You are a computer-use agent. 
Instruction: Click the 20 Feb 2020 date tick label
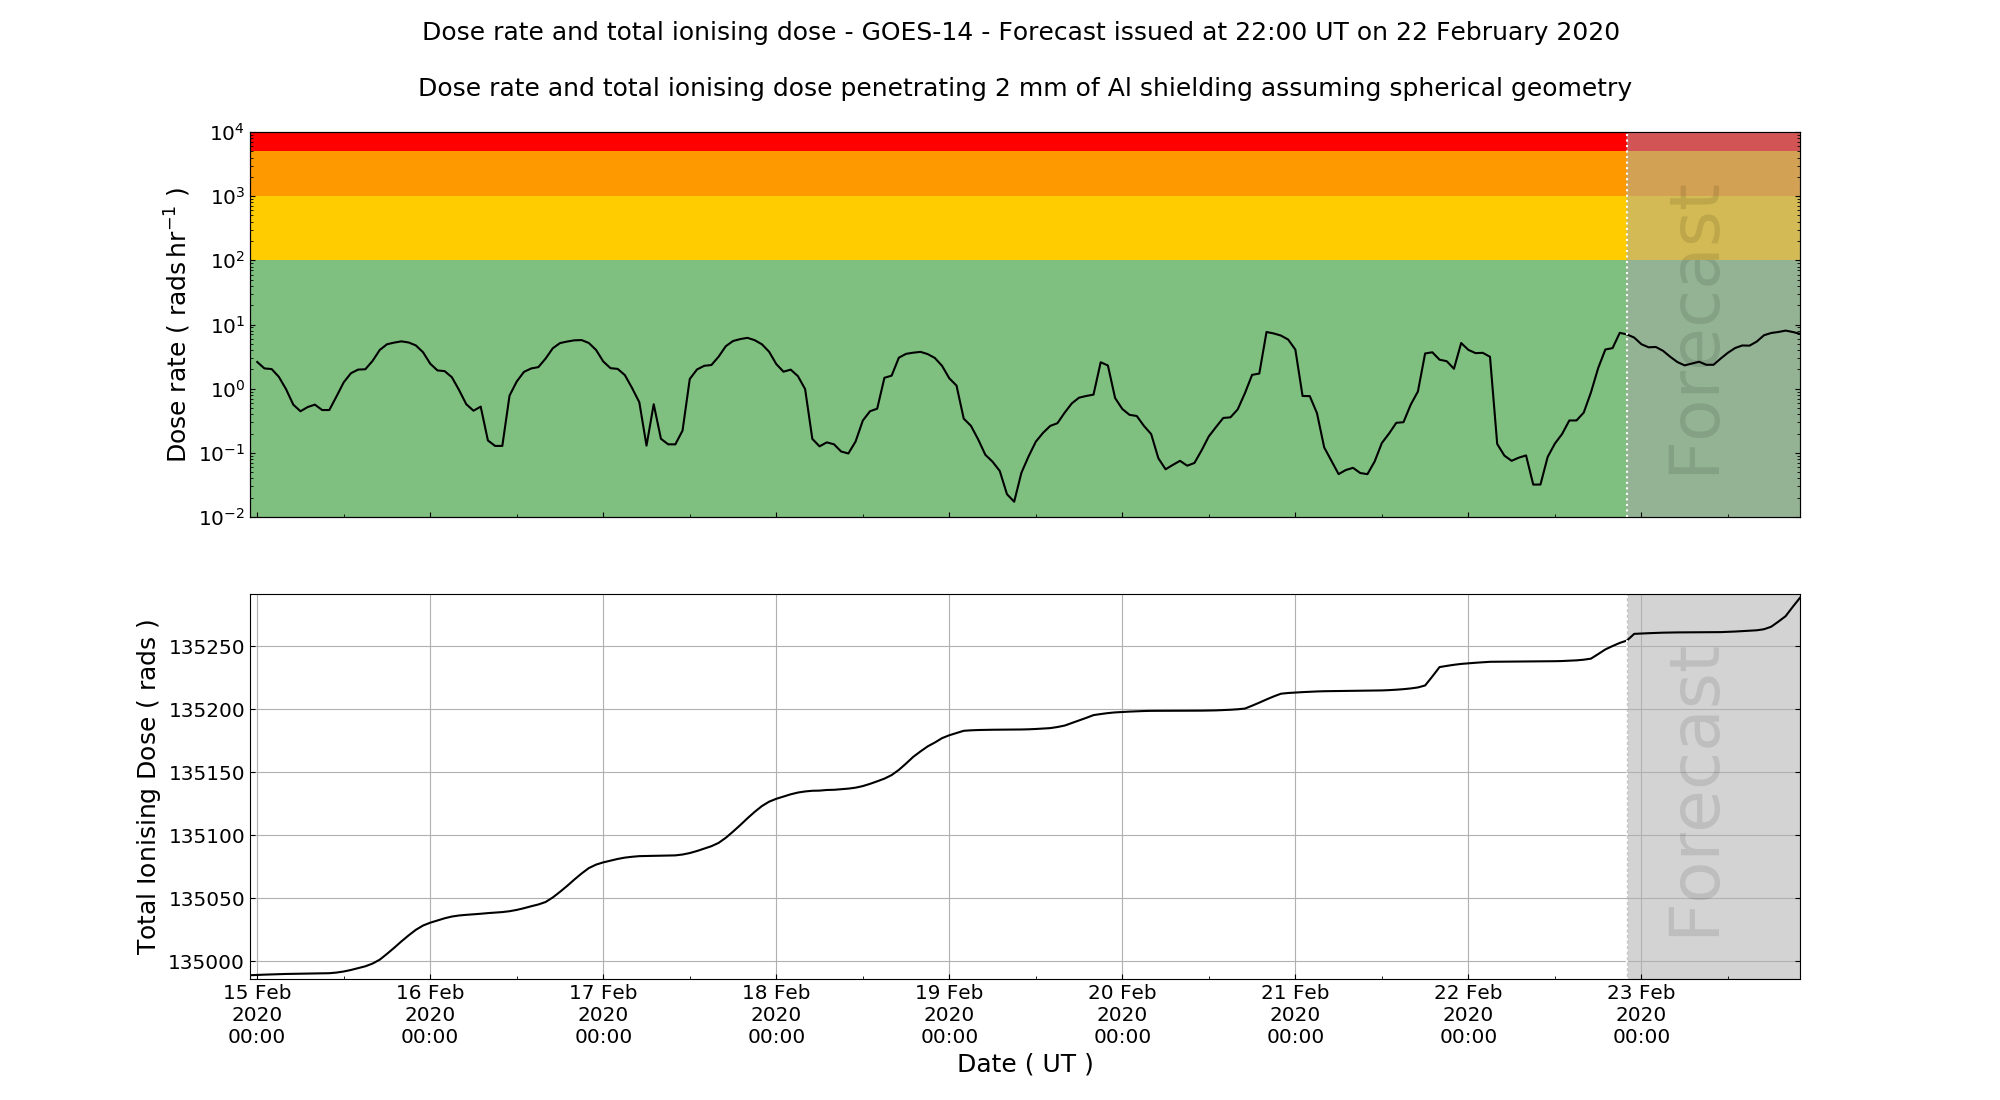1122,1014
